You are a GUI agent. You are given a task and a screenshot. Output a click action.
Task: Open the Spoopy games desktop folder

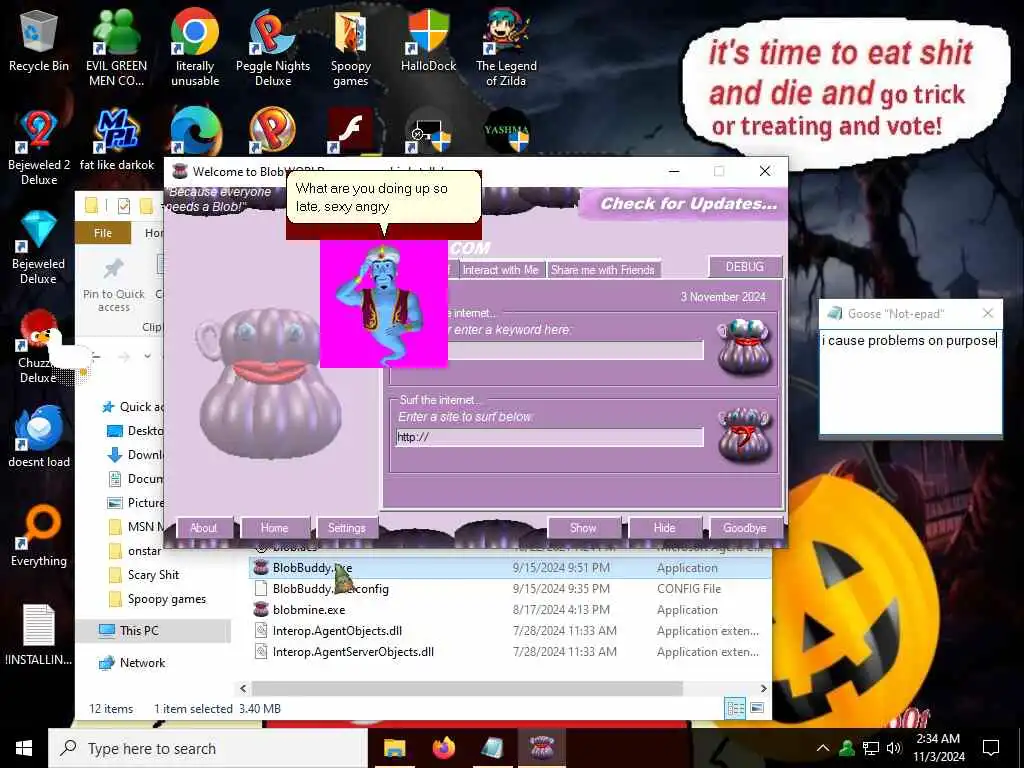coord(351,47)
